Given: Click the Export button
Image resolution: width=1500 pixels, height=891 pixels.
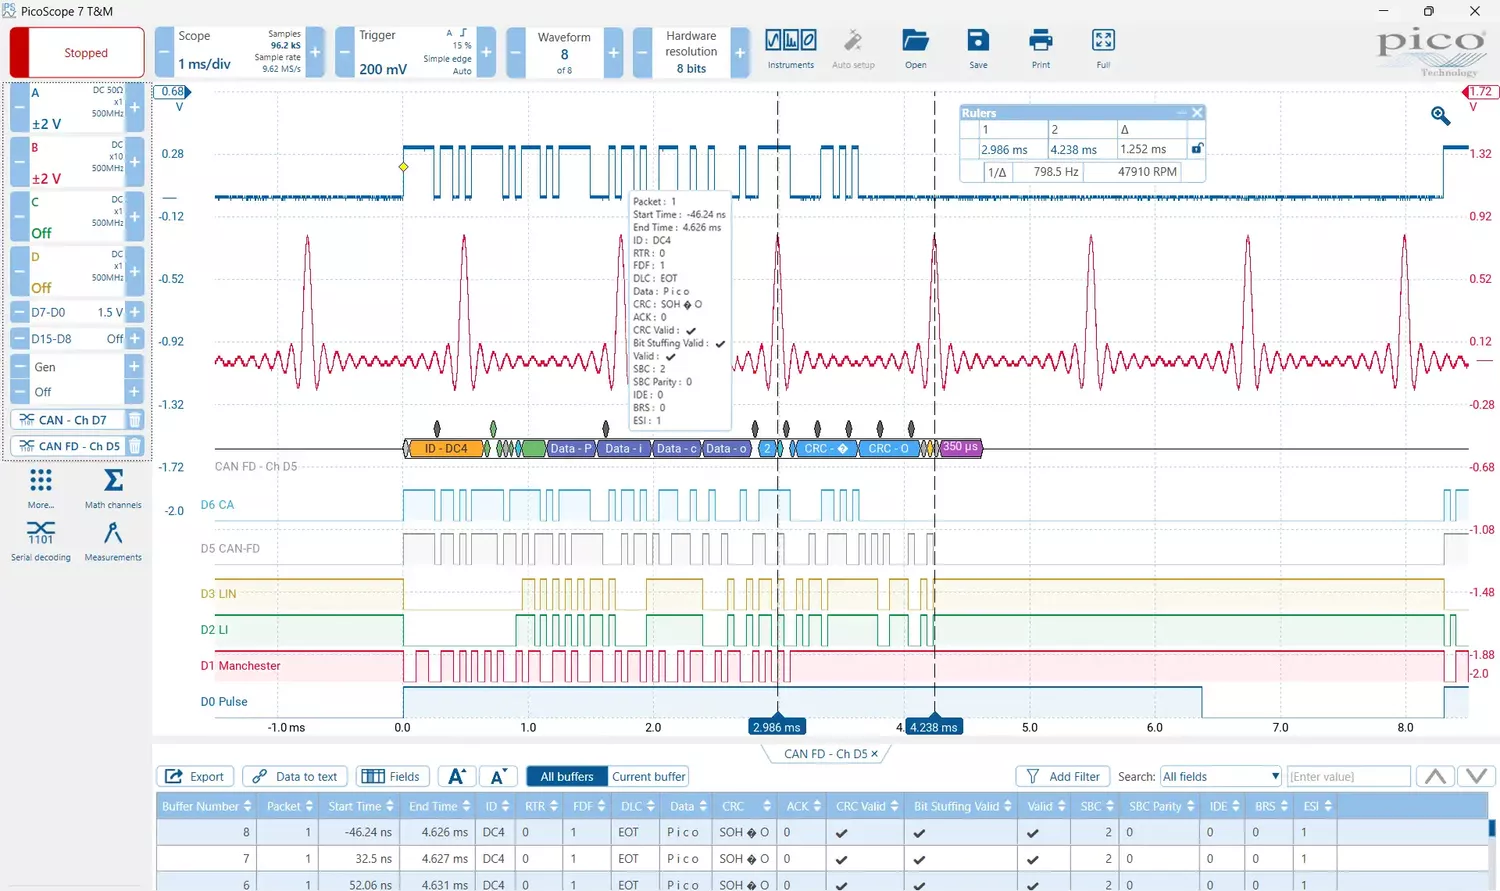Looking at the screenshot, I should (195, 777).
